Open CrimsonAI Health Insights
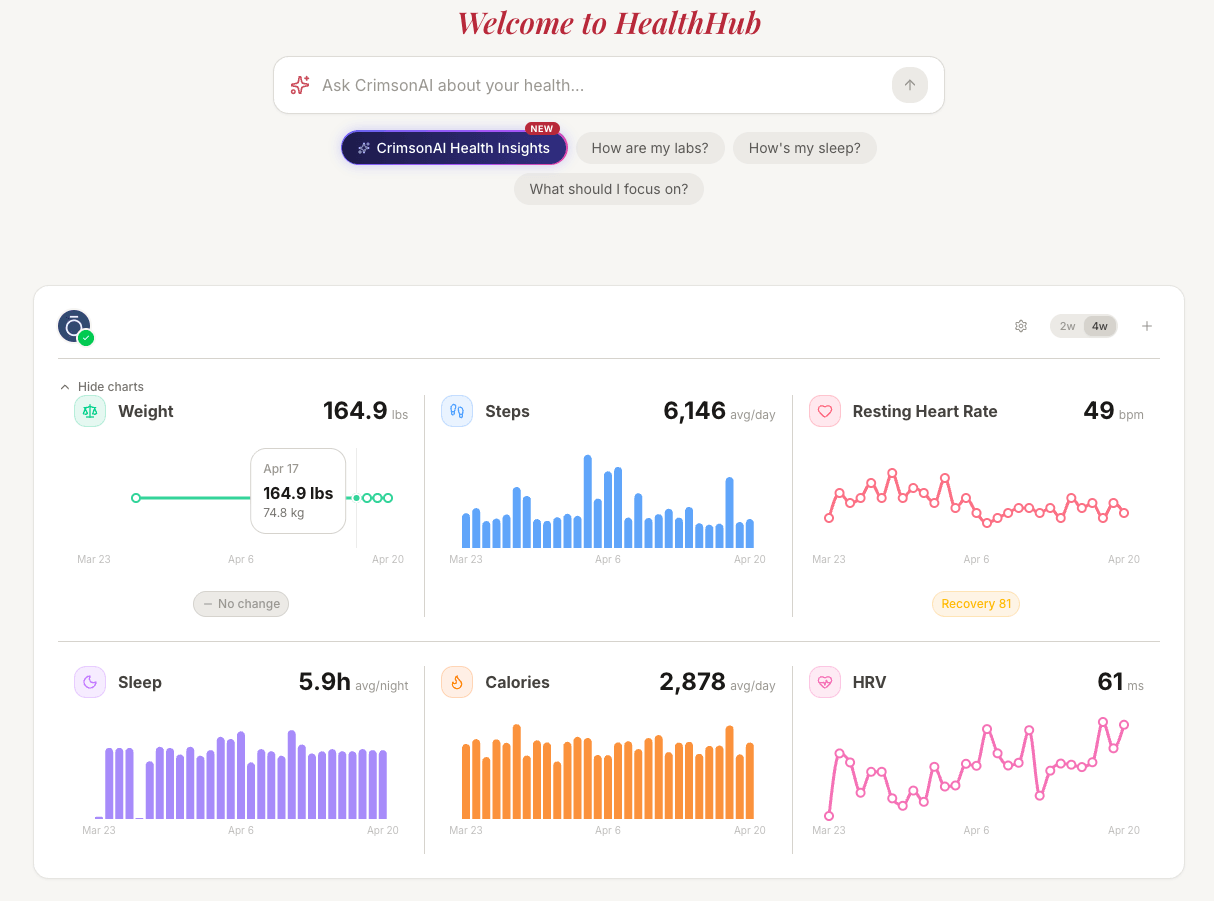 coord(454,148)
